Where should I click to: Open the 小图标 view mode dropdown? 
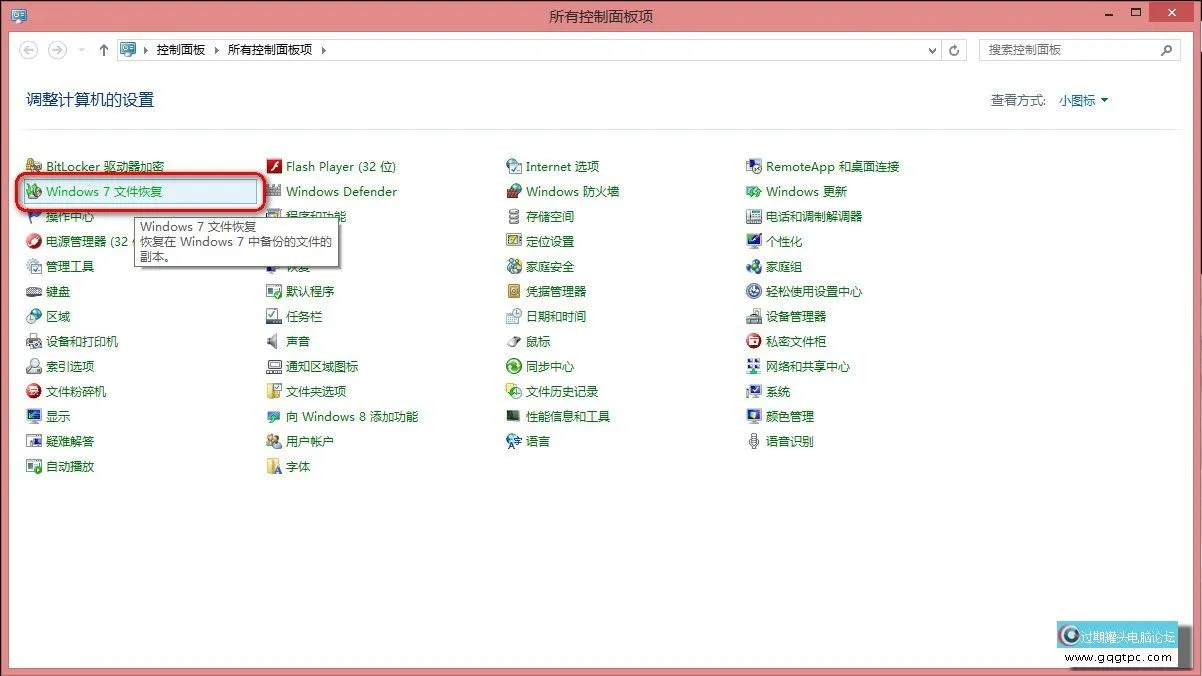1082,100
